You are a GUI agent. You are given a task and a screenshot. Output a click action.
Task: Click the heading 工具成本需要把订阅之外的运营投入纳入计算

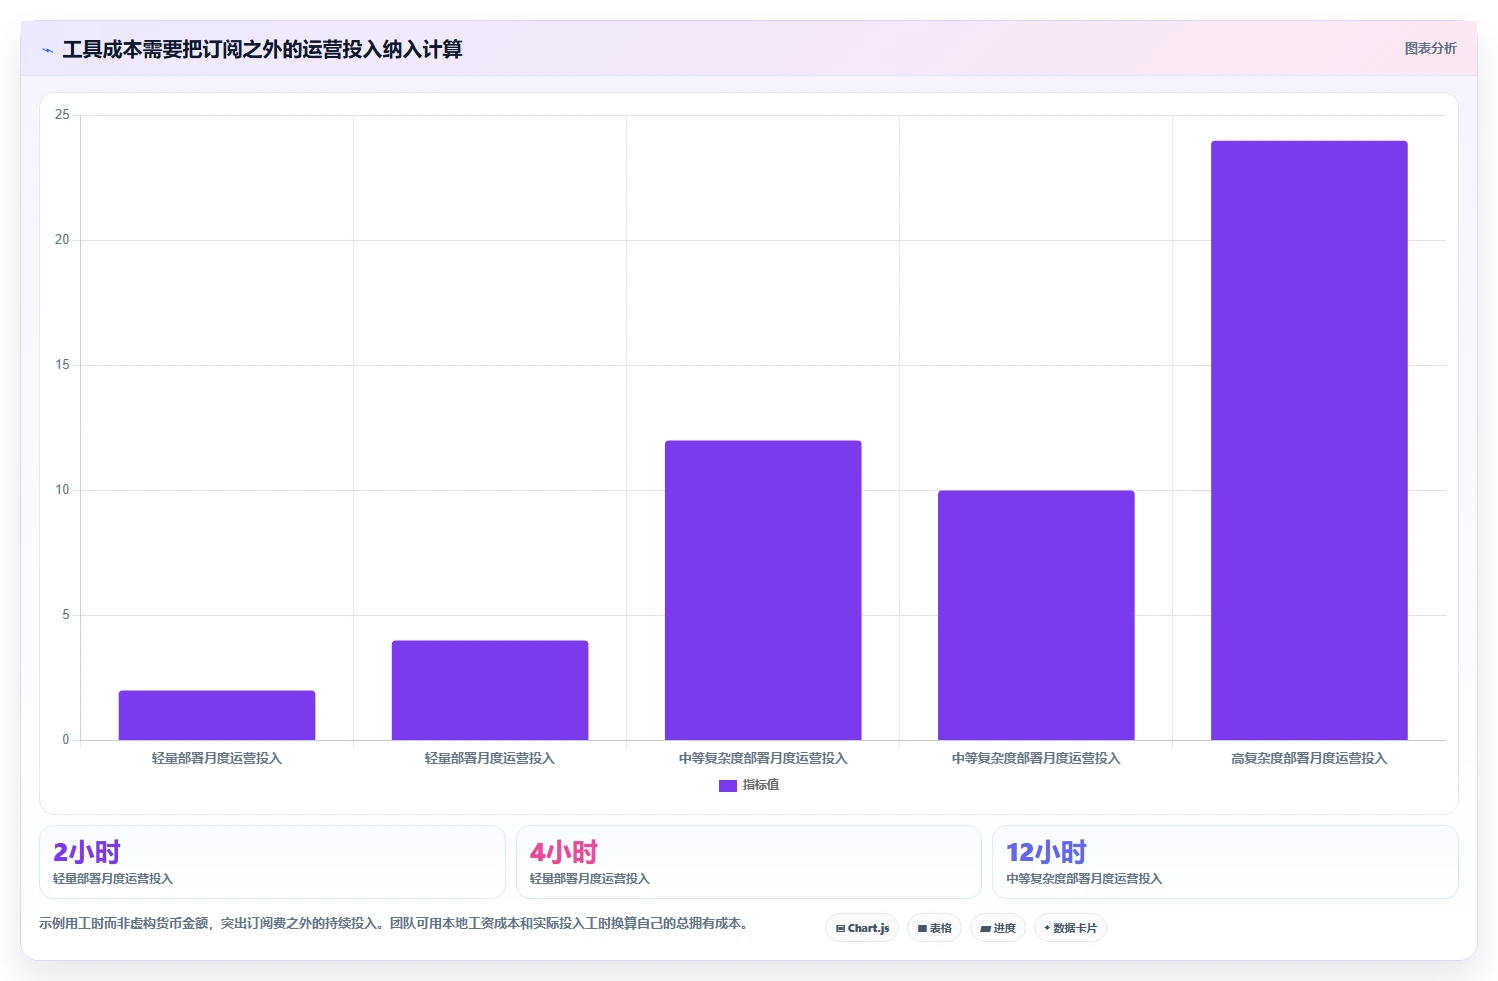pos(262,49)
